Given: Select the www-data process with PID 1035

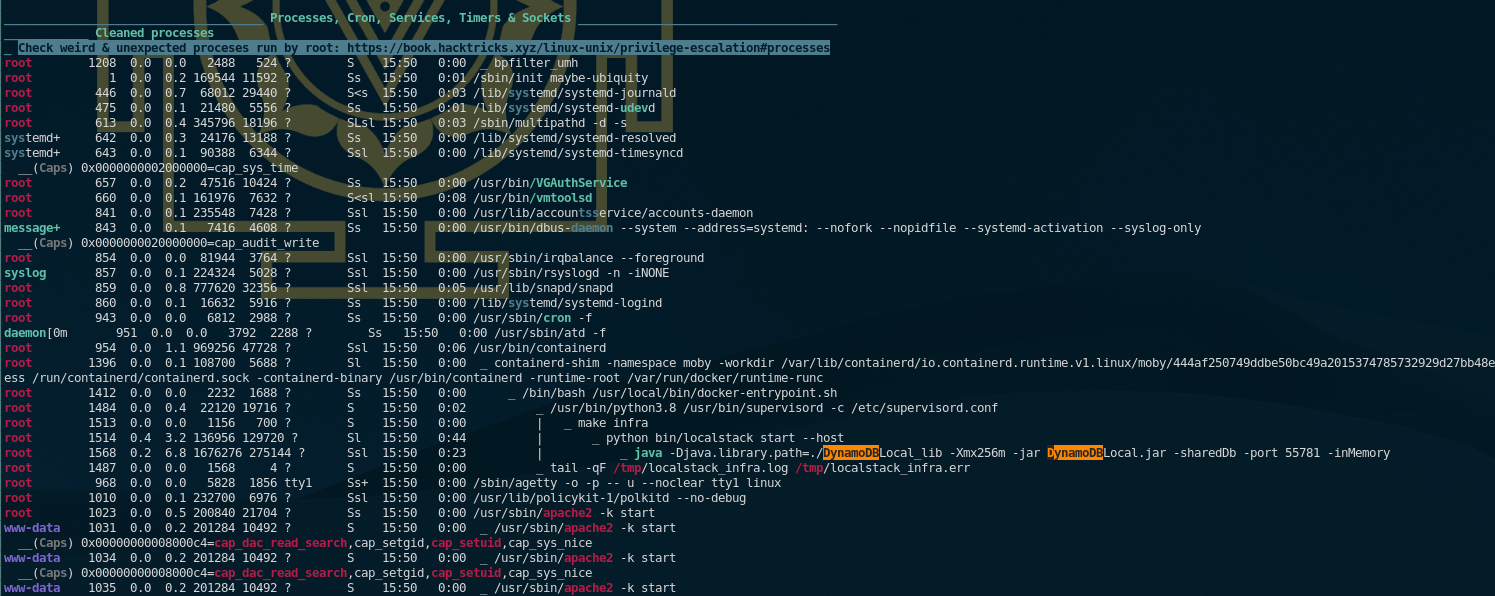Looking at the screenshot, I should [340, 588].
